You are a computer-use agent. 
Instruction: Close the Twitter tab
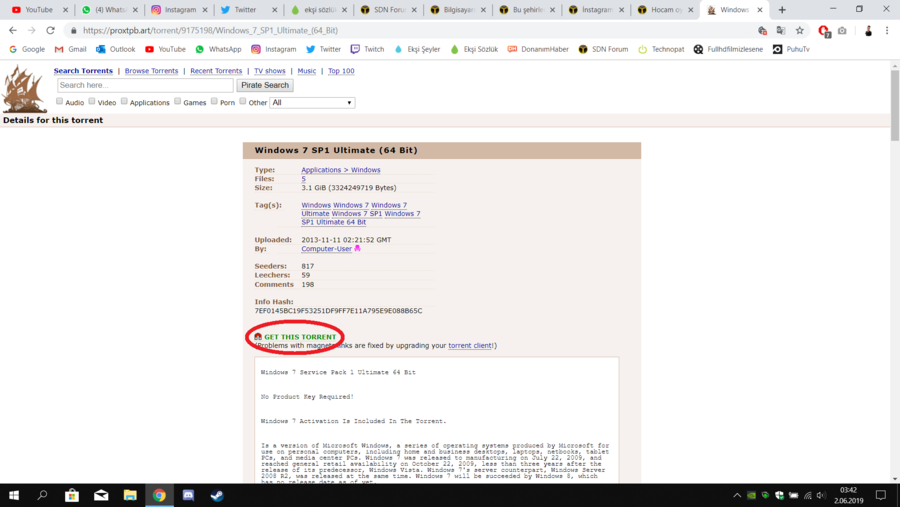(274, 10)
